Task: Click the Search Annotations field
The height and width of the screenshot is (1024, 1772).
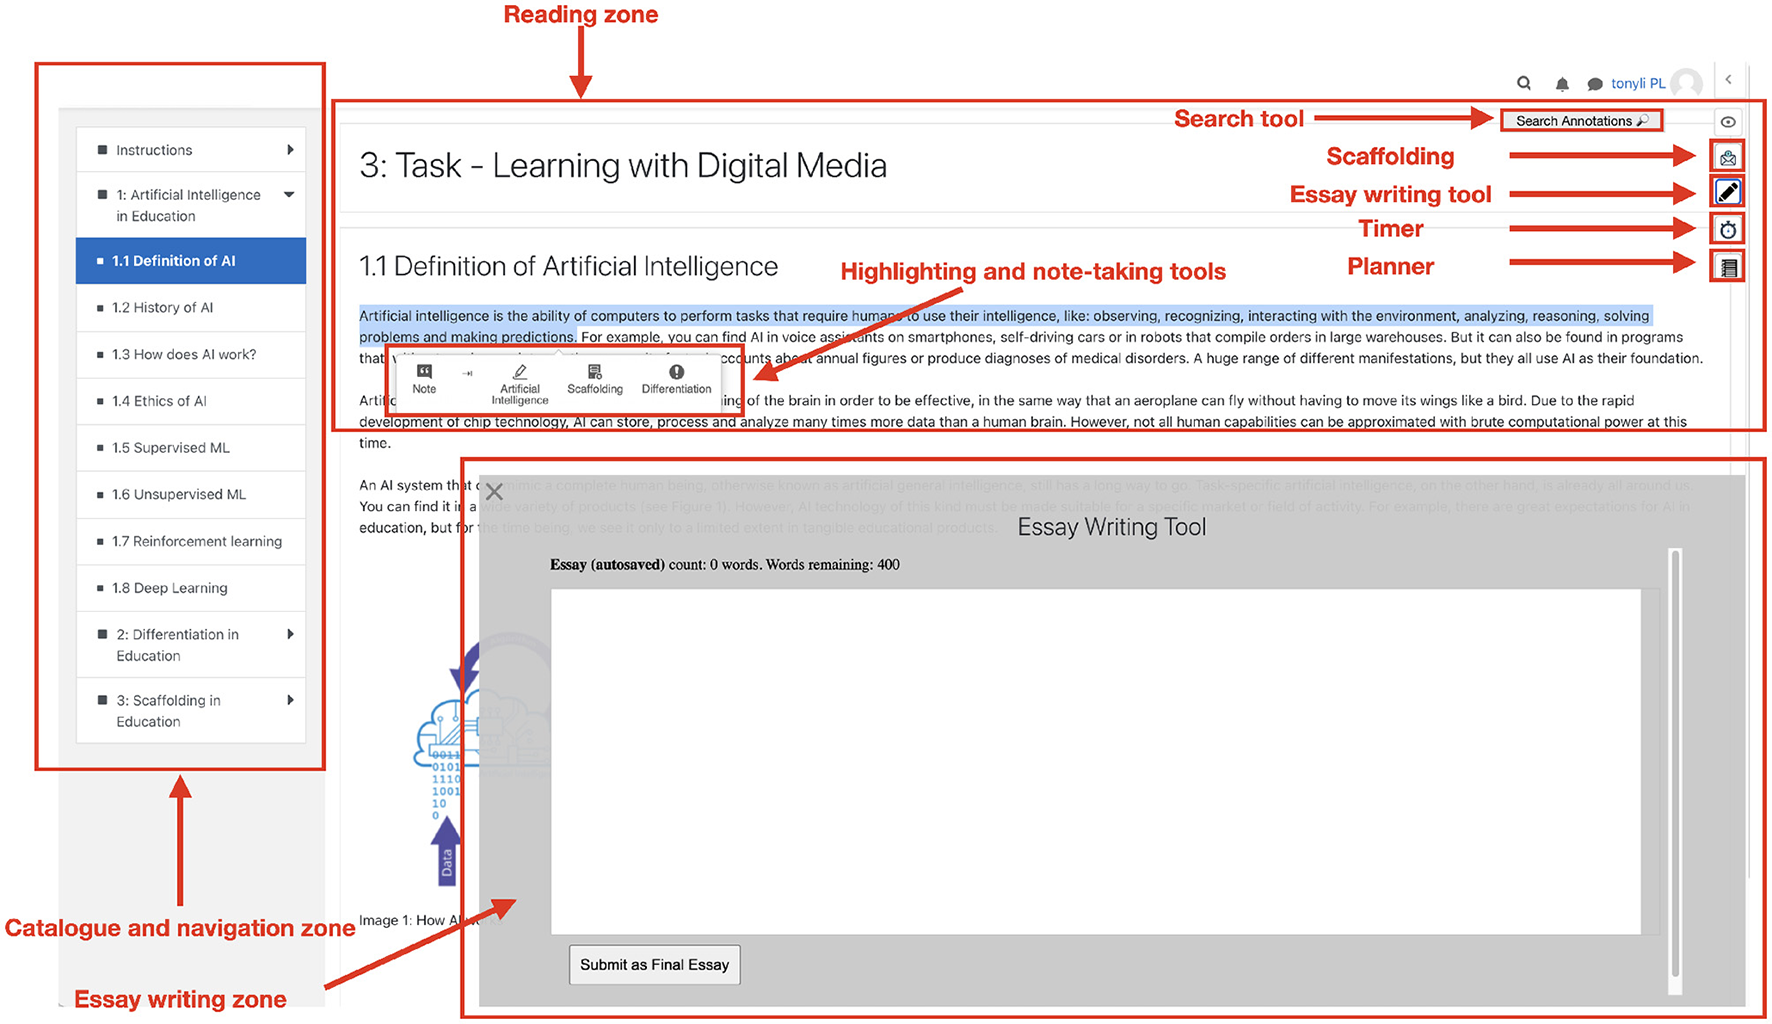Action: (x=1580, y=121)
